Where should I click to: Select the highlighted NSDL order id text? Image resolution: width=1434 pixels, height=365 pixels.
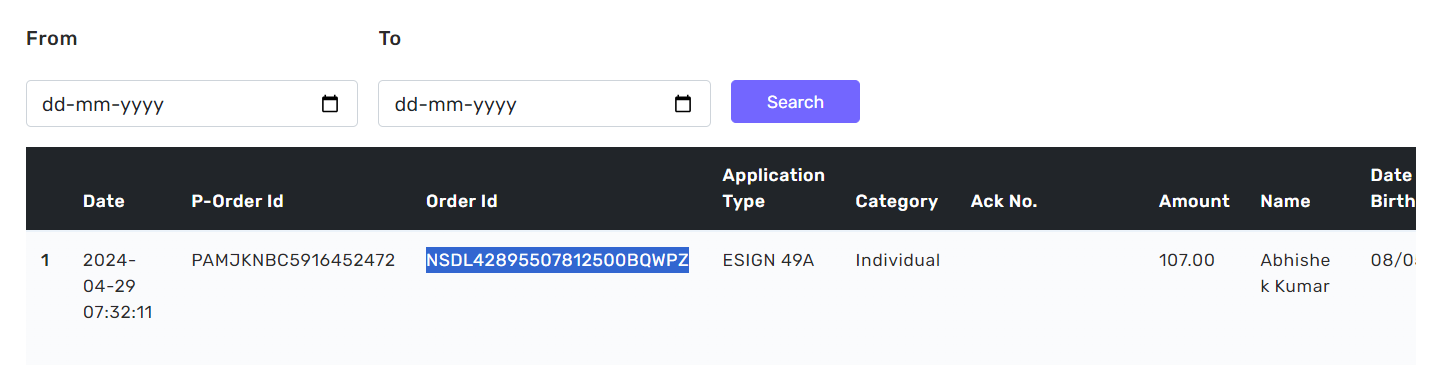coord(557,260)
